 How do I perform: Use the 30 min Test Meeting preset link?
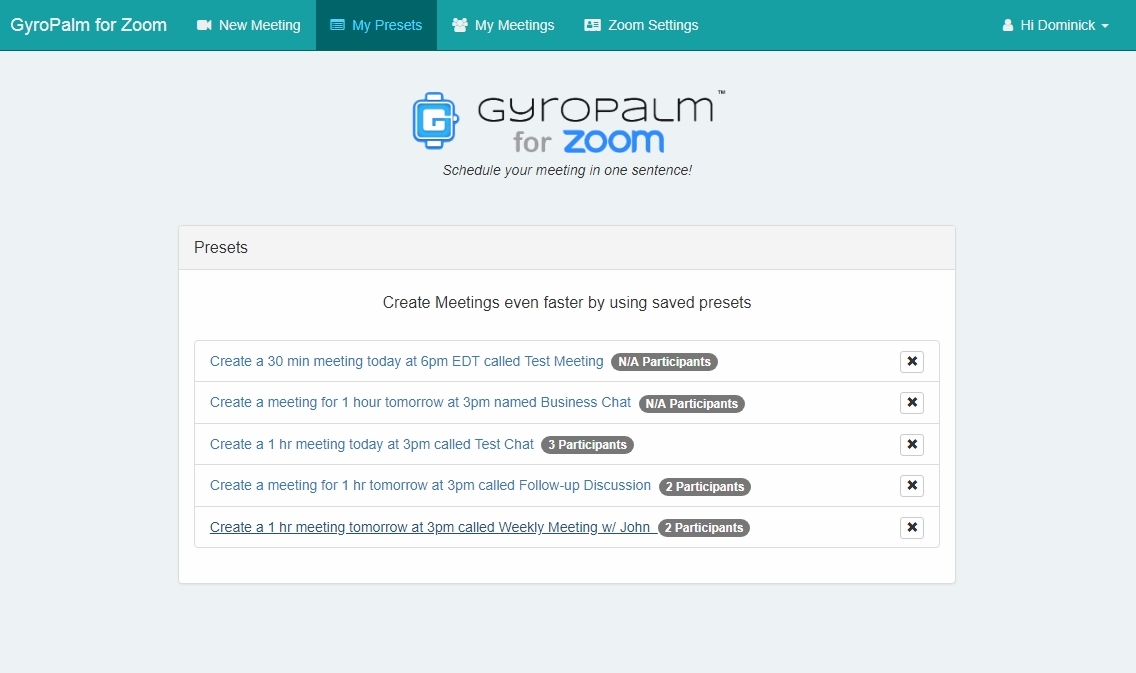coord(406,361)
